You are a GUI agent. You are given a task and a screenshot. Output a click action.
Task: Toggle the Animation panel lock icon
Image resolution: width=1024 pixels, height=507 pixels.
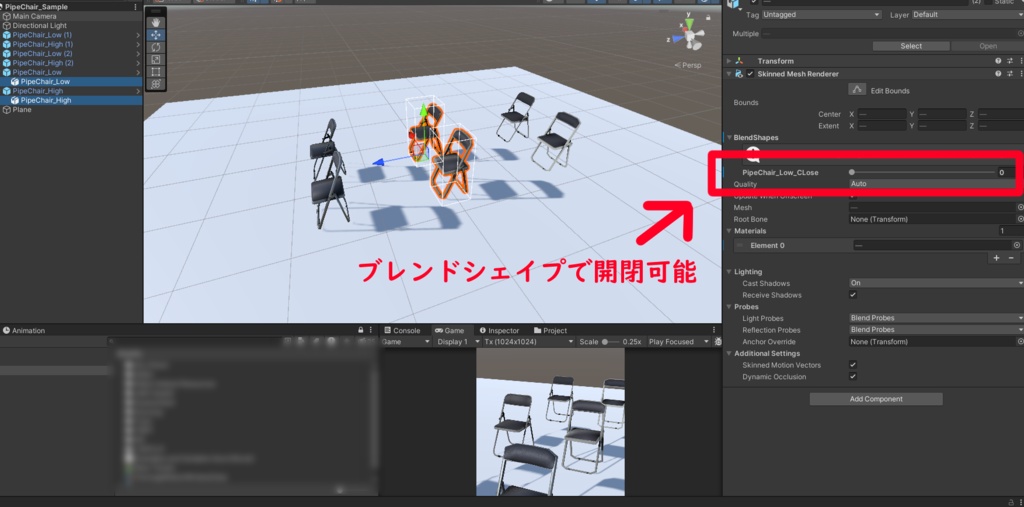(x=360, y=331)
